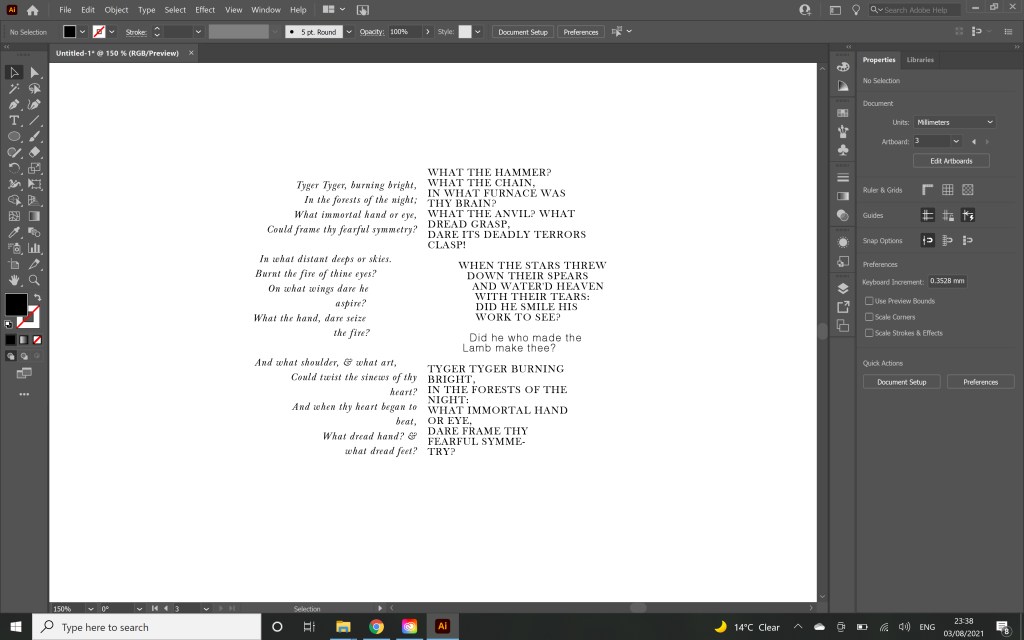The width and height of the screenshot is (1024, 640).
Task: Open the Units dropdown showing Millimeters
Action: click(x=954, y=122)
